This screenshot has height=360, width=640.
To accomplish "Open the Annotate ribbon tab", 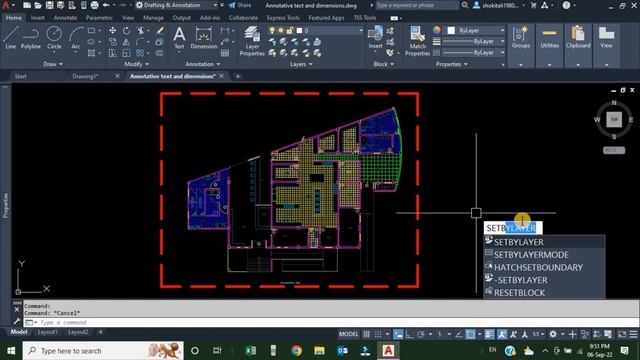I will coord(65,18).
